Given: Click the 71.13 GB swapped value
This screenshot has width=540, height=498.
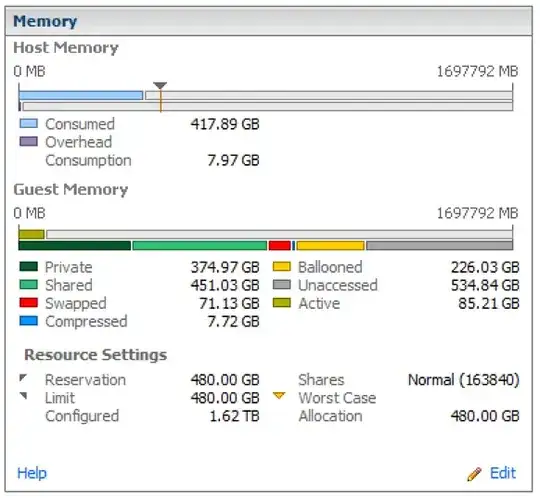Looking at the screenshot, I should (x=229, y=303).
